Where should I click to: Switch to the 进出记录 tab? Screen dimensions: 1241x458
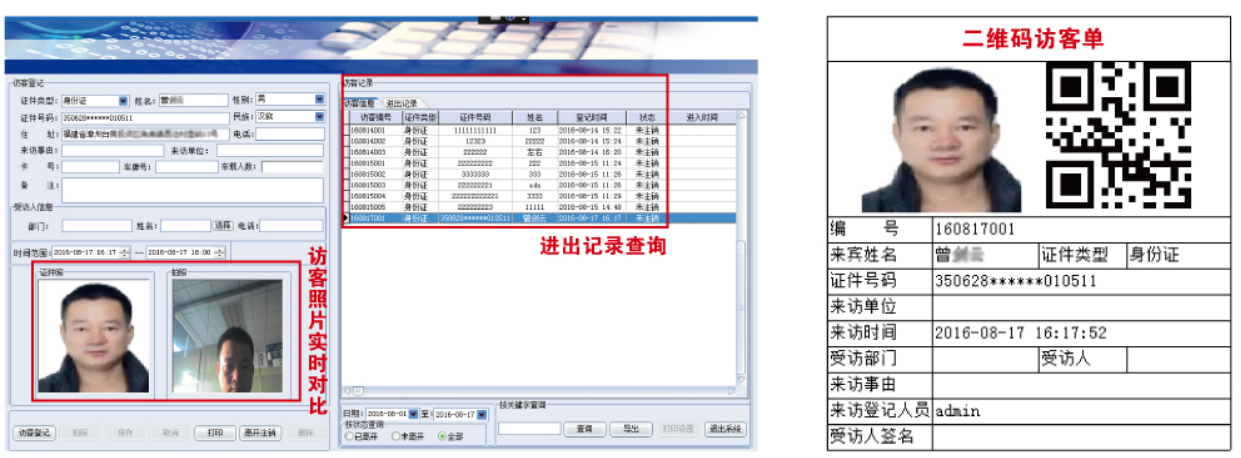pyautogui.click(x=402, y=103)
